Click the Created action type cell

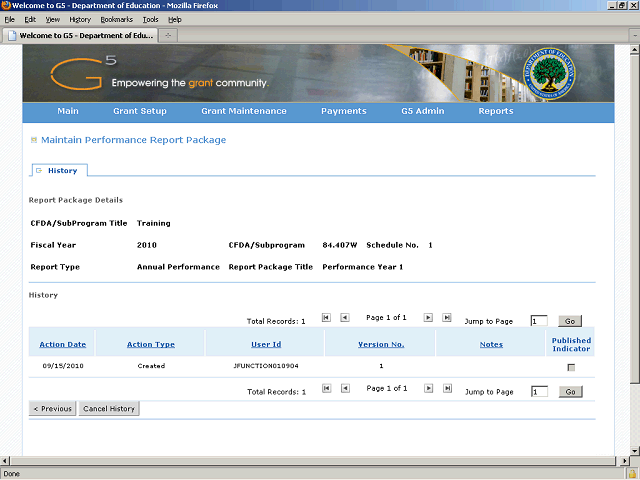151,366
